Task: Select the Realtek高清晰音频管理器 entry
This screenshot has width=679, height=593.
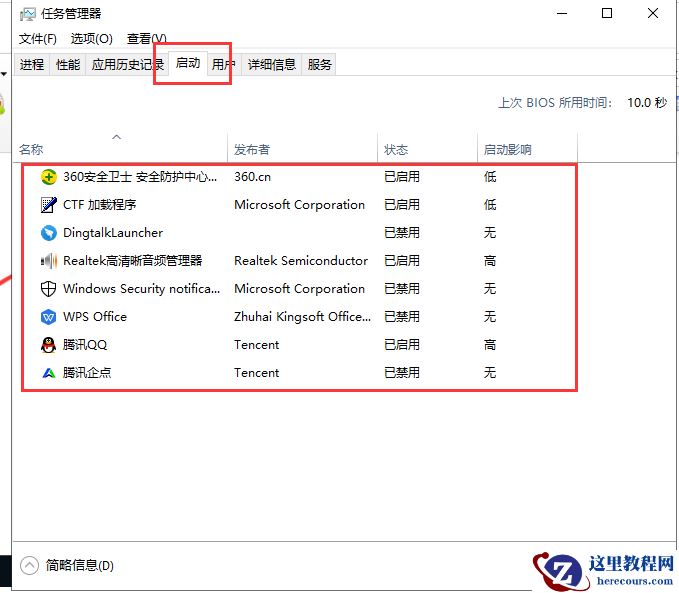Action: coord(133,261)
